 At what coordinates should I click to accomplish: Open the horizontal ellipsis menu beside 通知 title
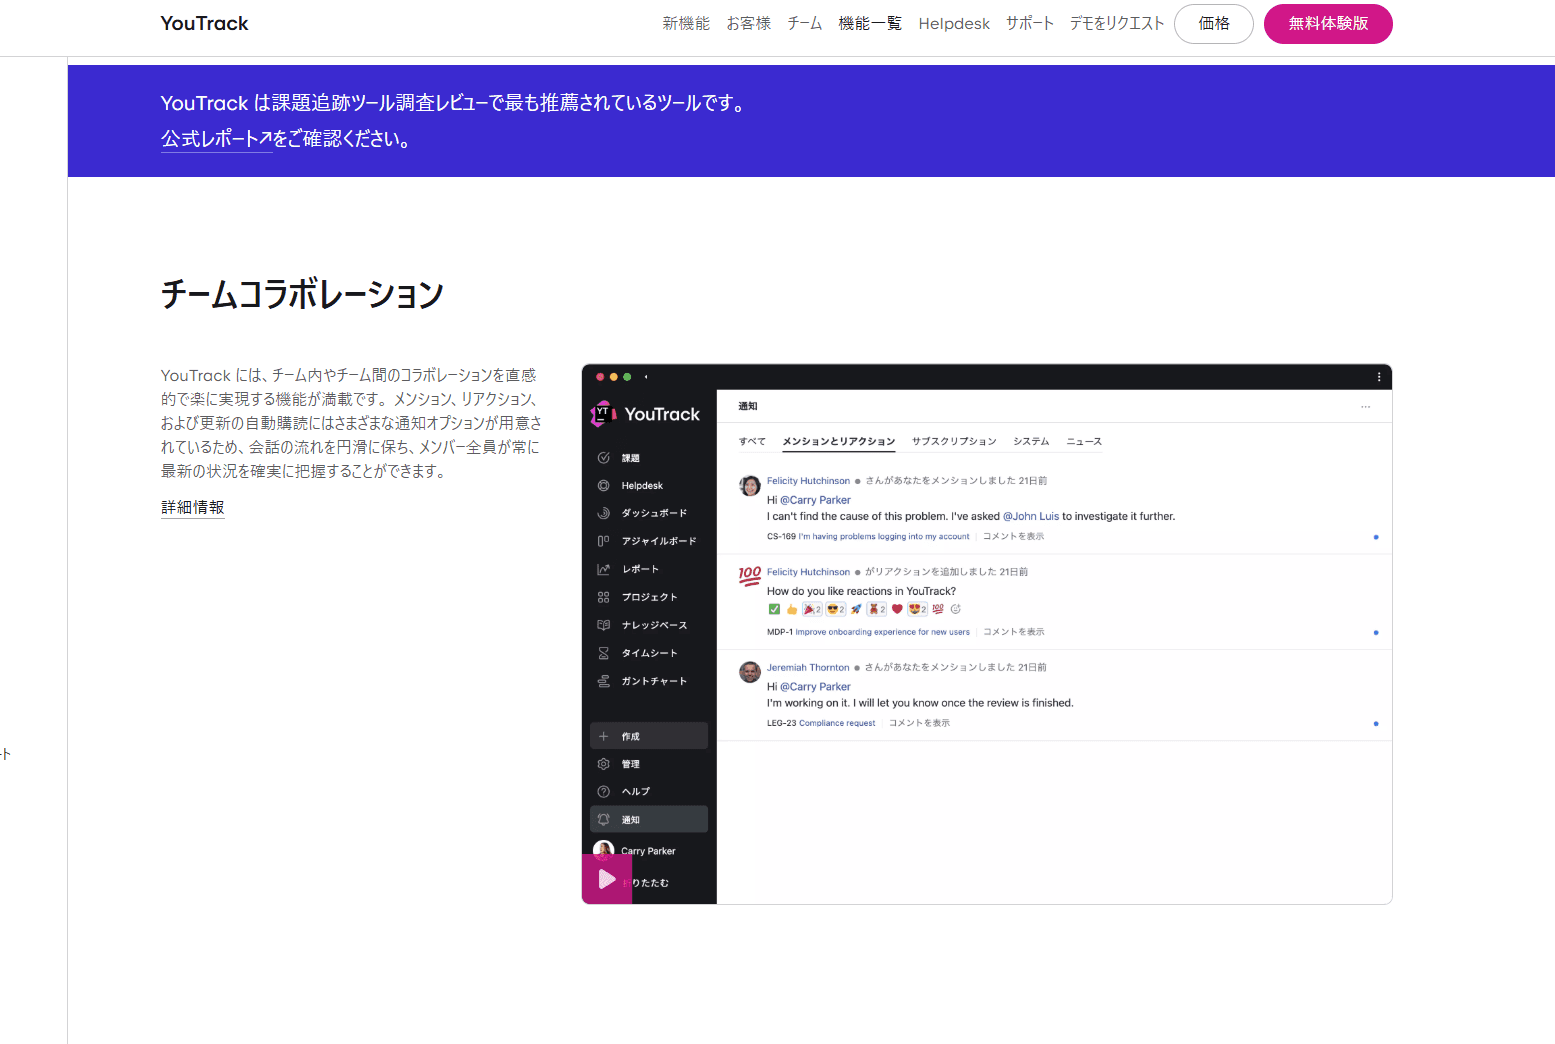1366,407
